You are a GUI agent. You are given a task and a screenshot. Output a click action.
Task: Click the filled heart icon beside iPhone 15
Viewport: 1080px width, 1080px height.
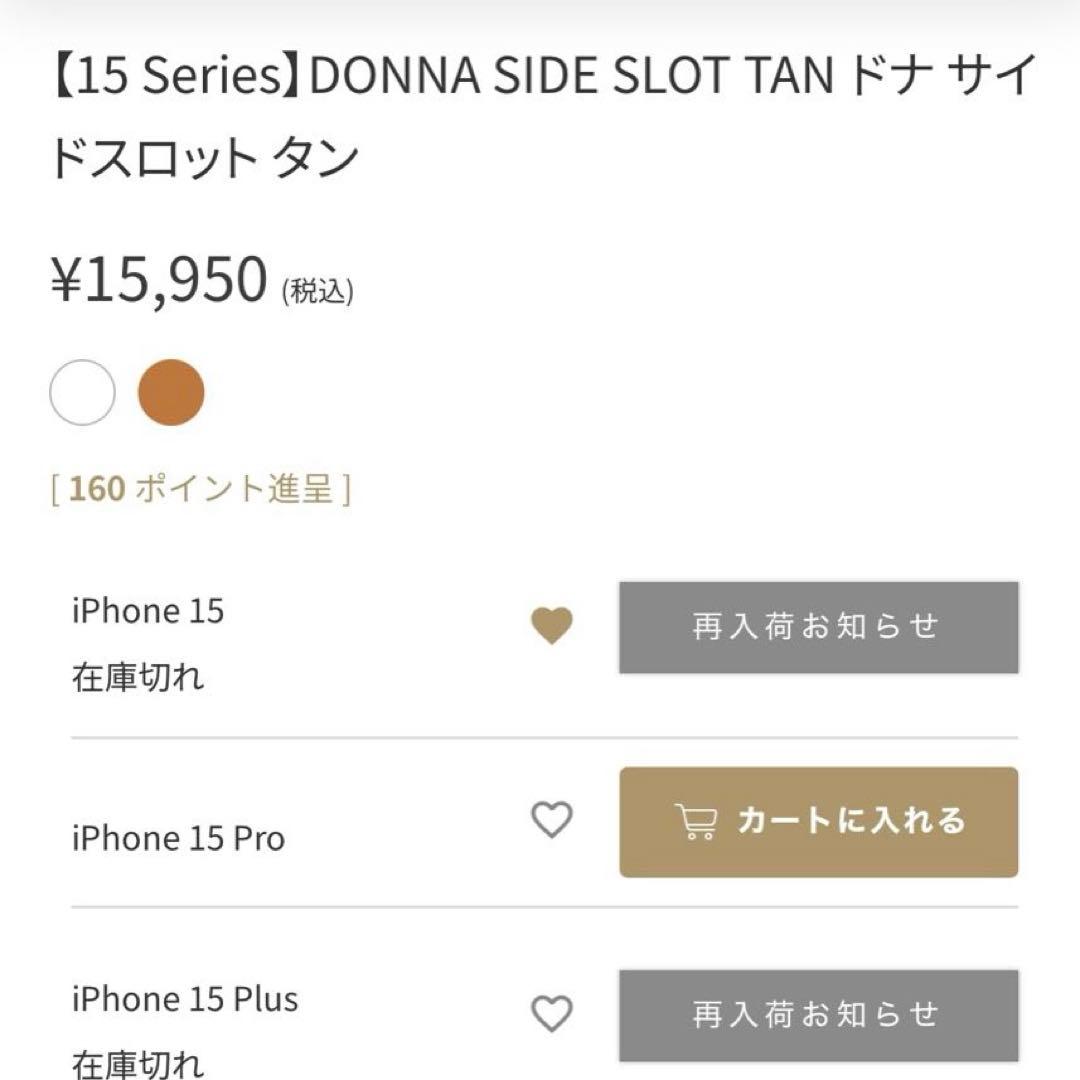551,626
